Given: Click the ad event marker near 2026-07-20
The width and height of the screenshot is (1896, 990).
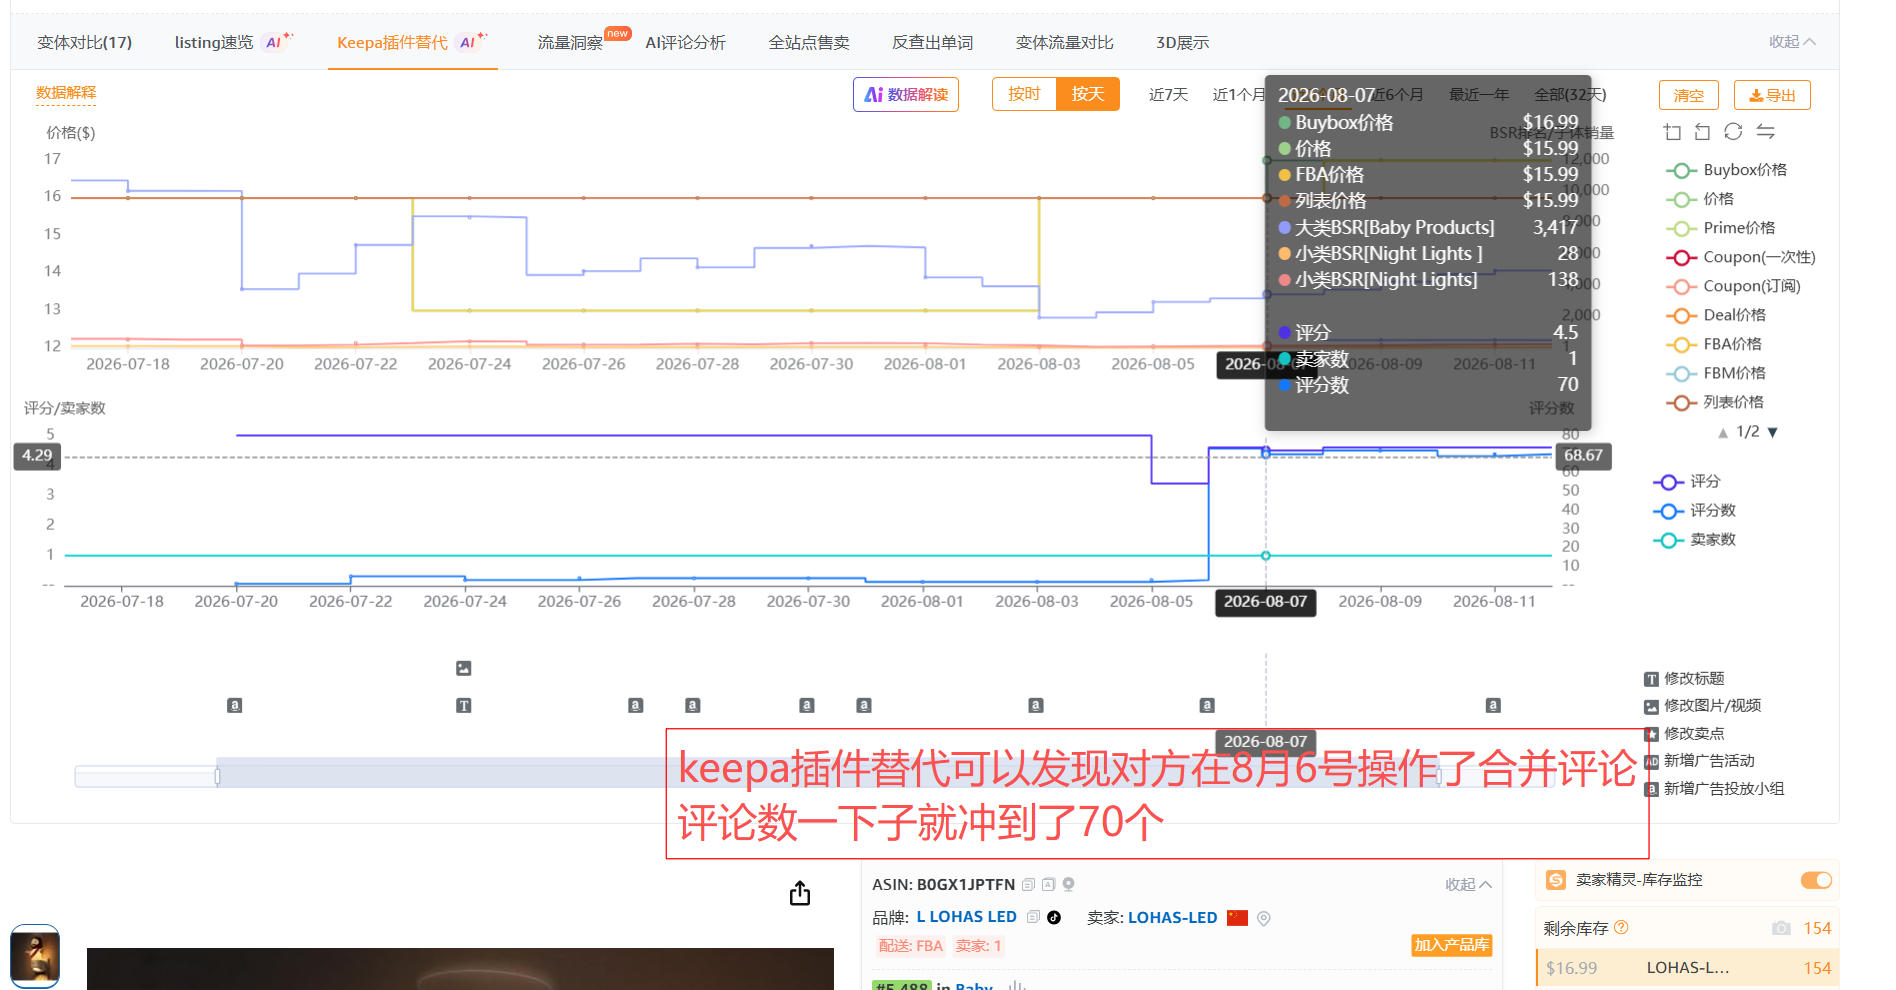Looking at the screenshot, I should [x=234, y=705].
